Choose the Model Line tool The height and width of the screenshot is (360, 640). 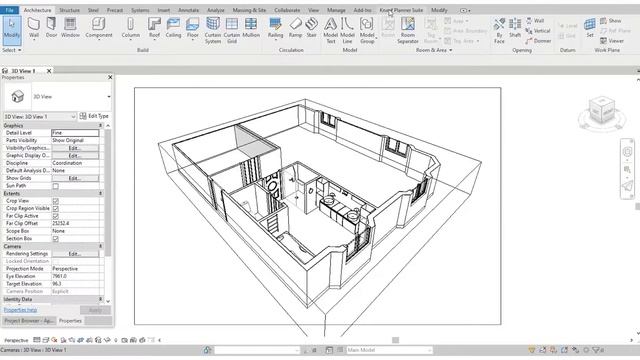coord(347,30)
